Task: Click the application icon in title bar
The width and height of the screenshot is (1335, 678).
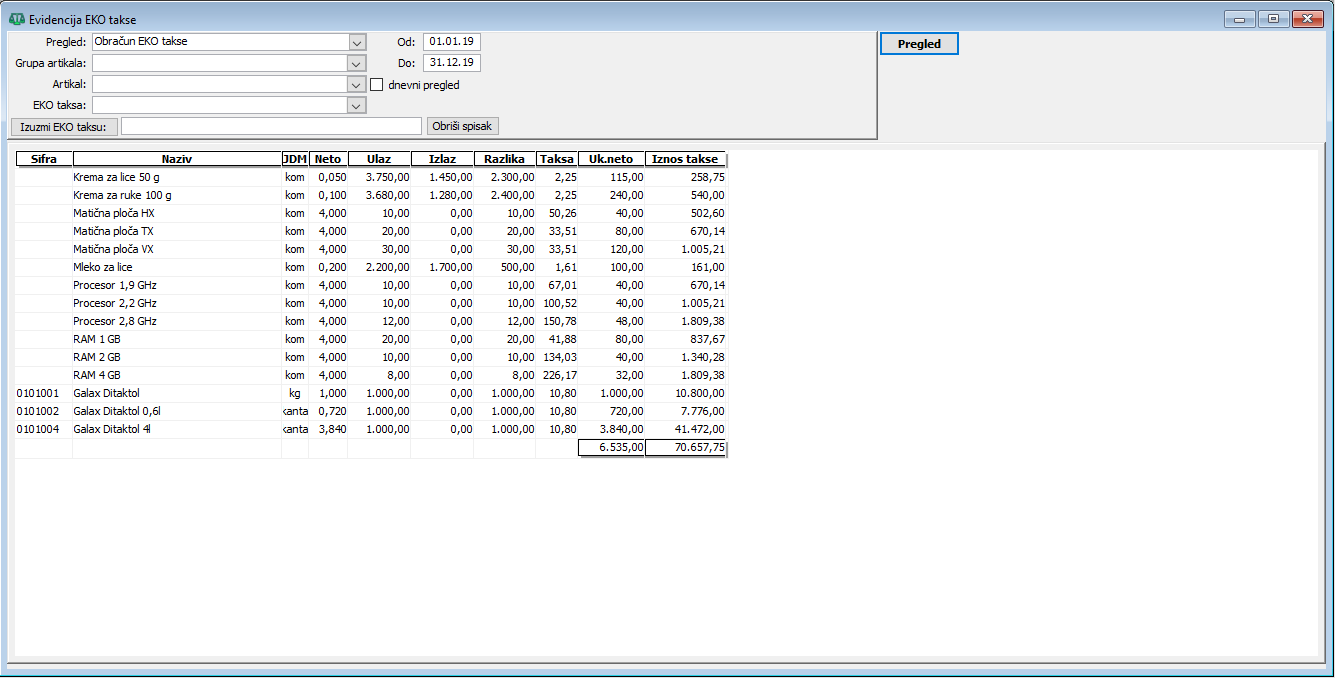Action: click(x=16, y=19)
